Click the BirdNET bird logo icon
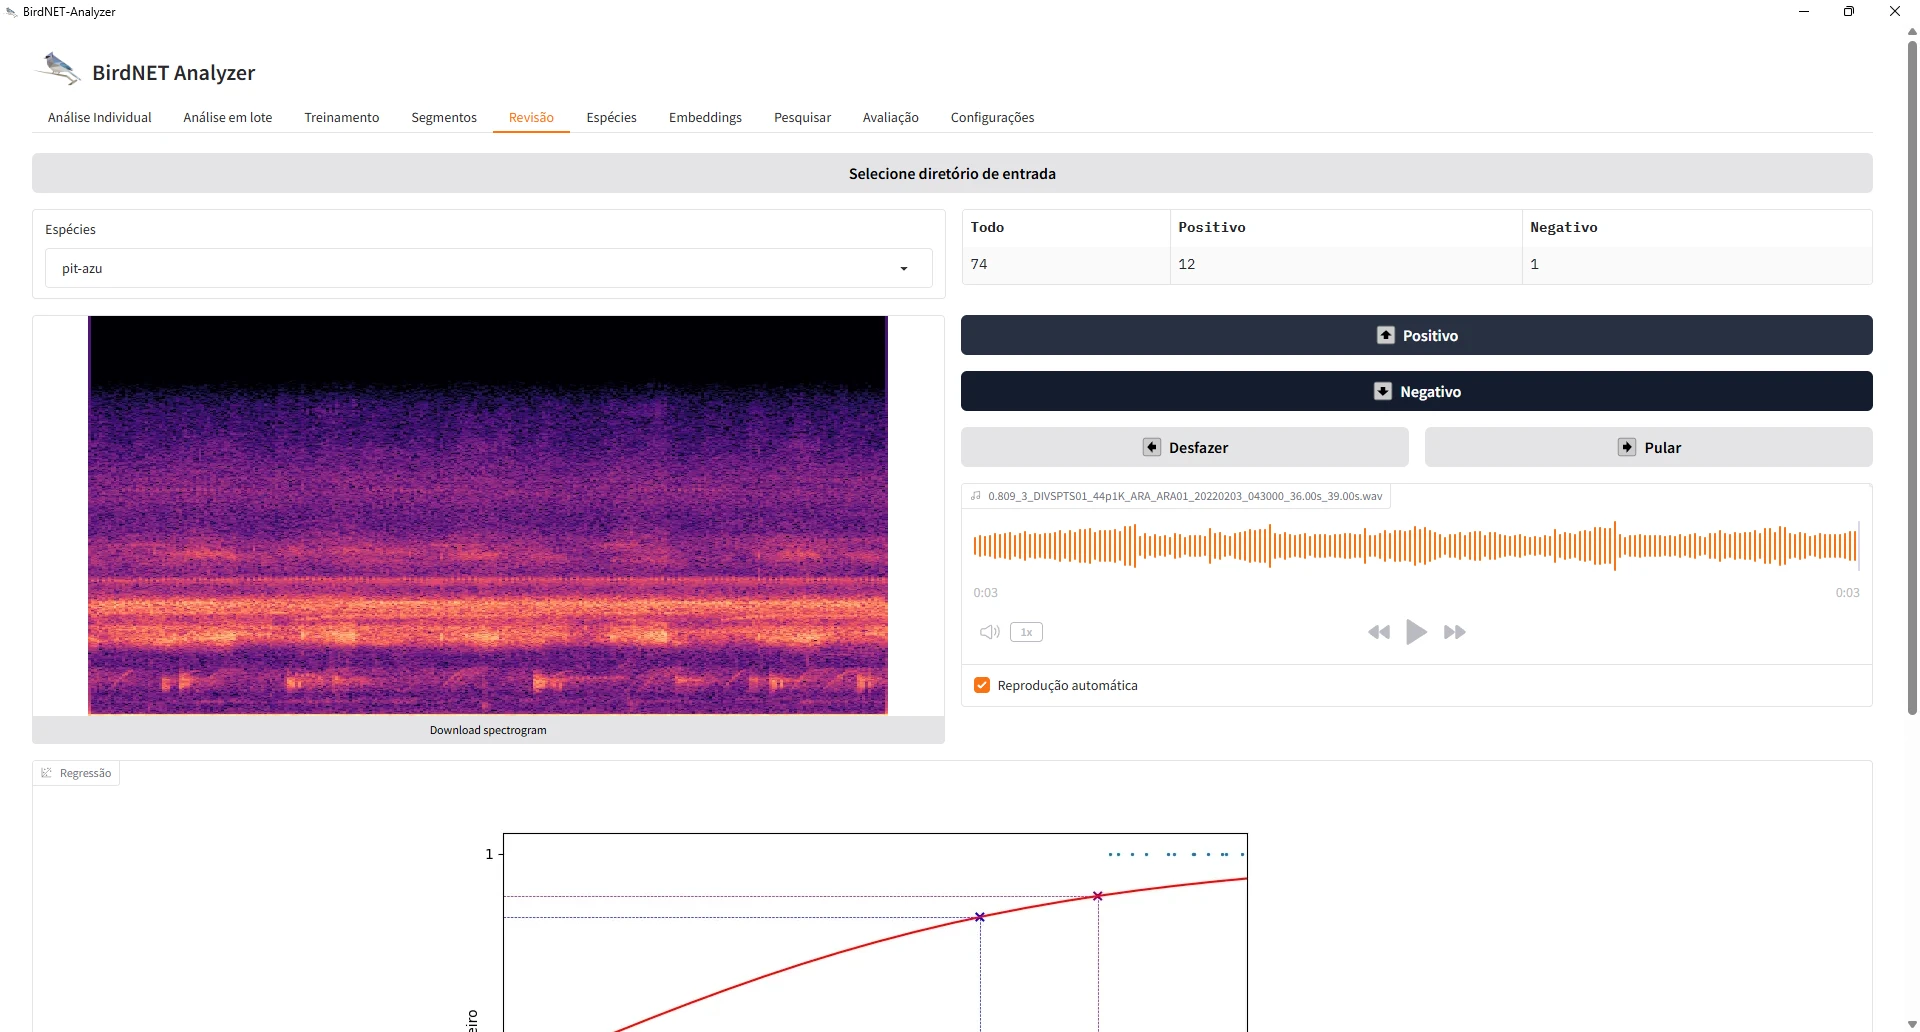 click(x=58, y=69)
